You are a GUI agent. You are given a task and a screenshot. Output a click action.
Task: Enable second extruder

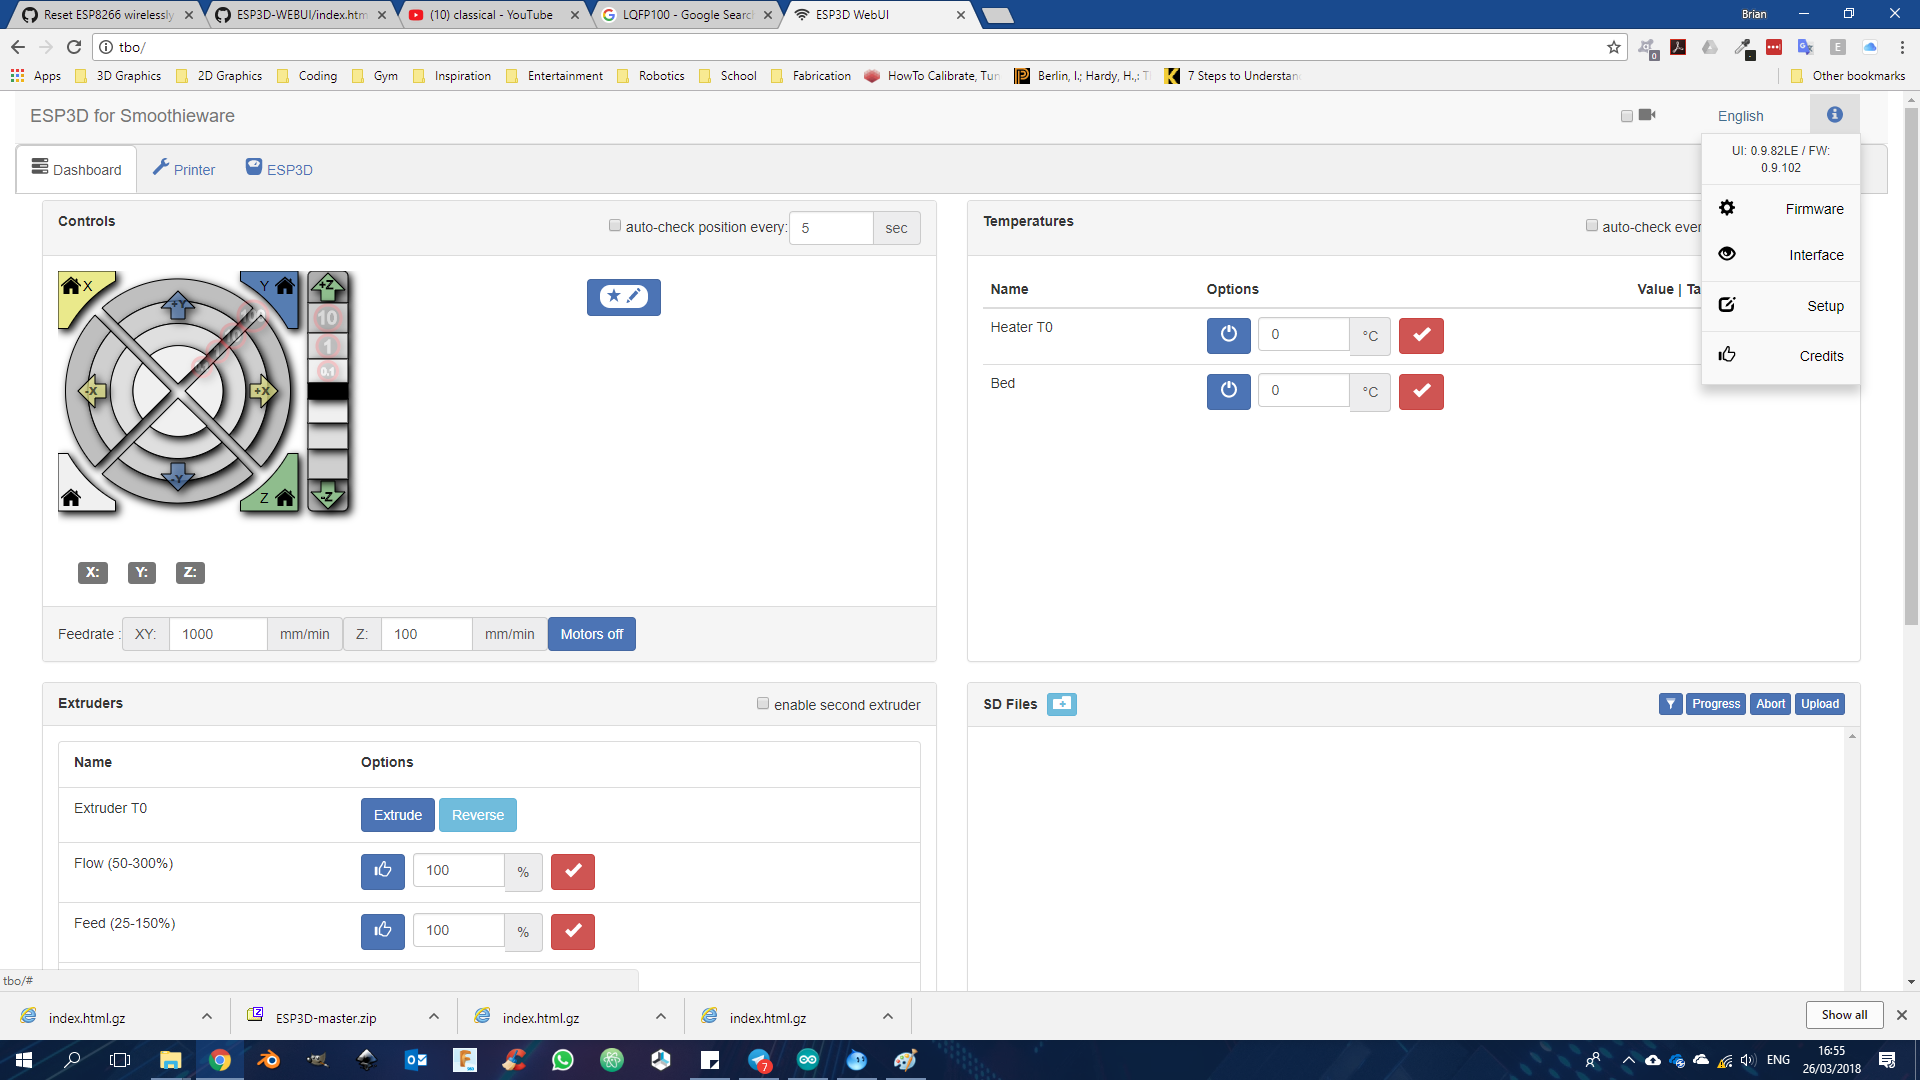(763, 704)
